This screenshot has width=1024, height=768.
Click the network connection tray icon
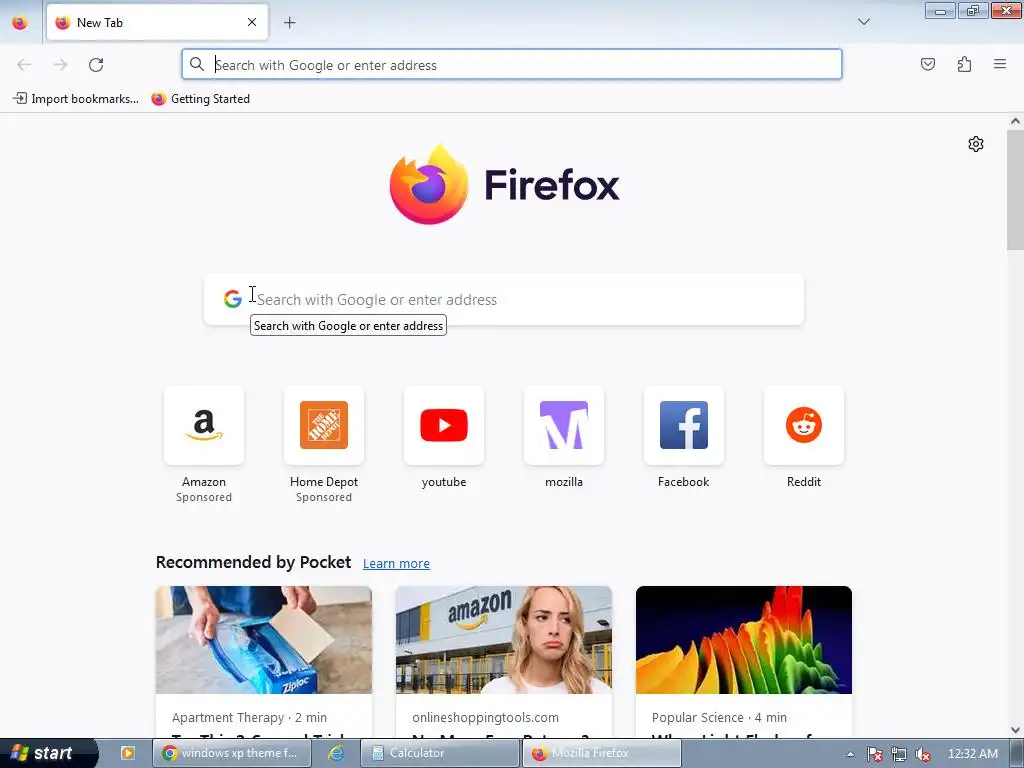[899, 754]
